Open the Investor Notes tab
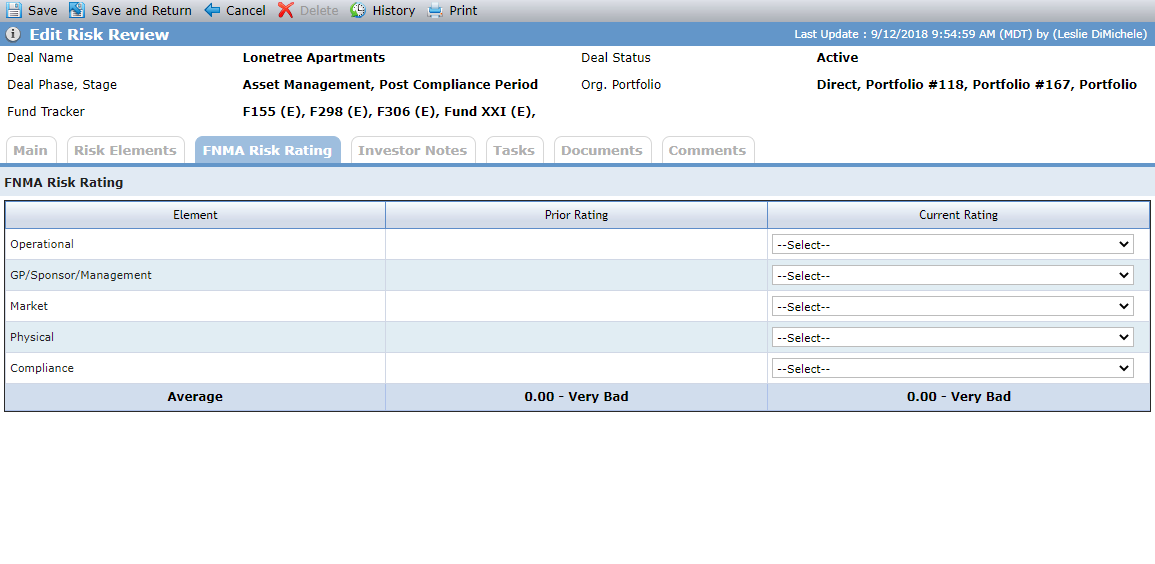Screen dimensions: 1155x564 (412, 150)
